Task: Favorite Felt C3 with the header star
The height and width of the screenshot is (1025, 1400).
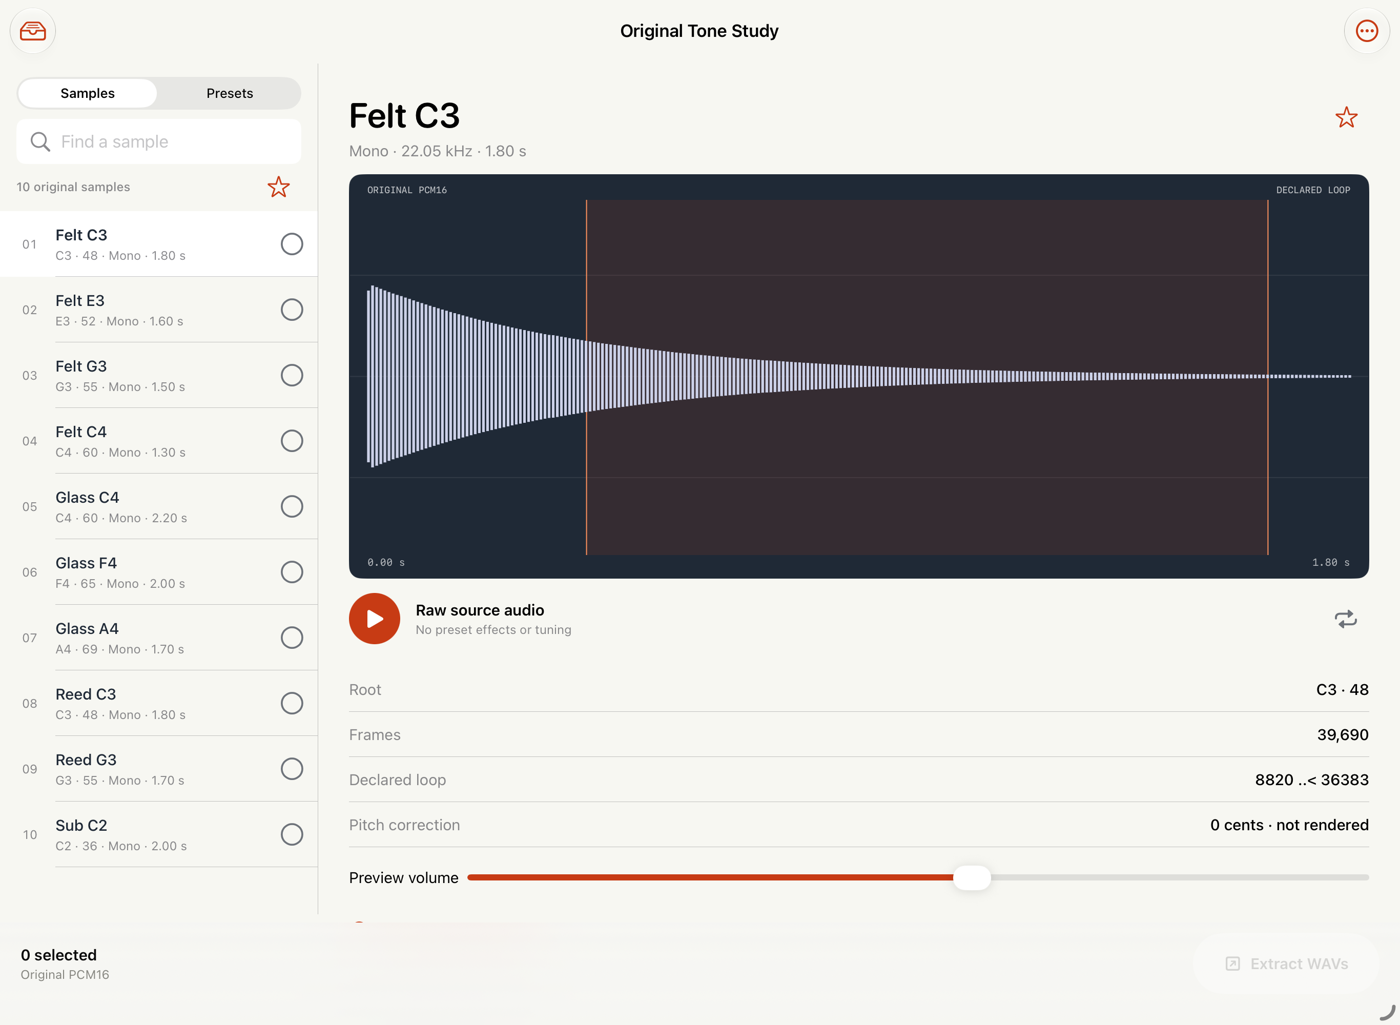Action: pos(1346,117)
